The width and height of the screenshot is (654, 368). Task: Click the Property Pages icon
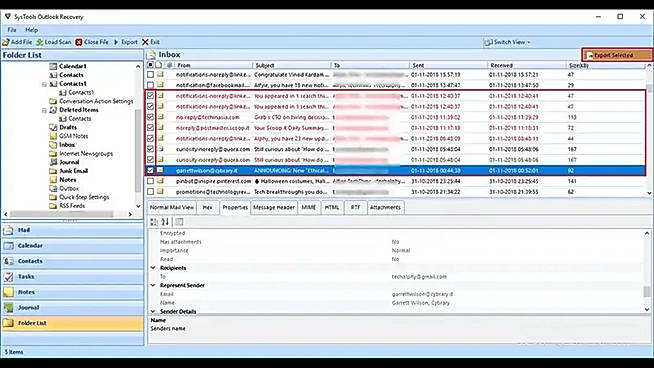point(179,222)
